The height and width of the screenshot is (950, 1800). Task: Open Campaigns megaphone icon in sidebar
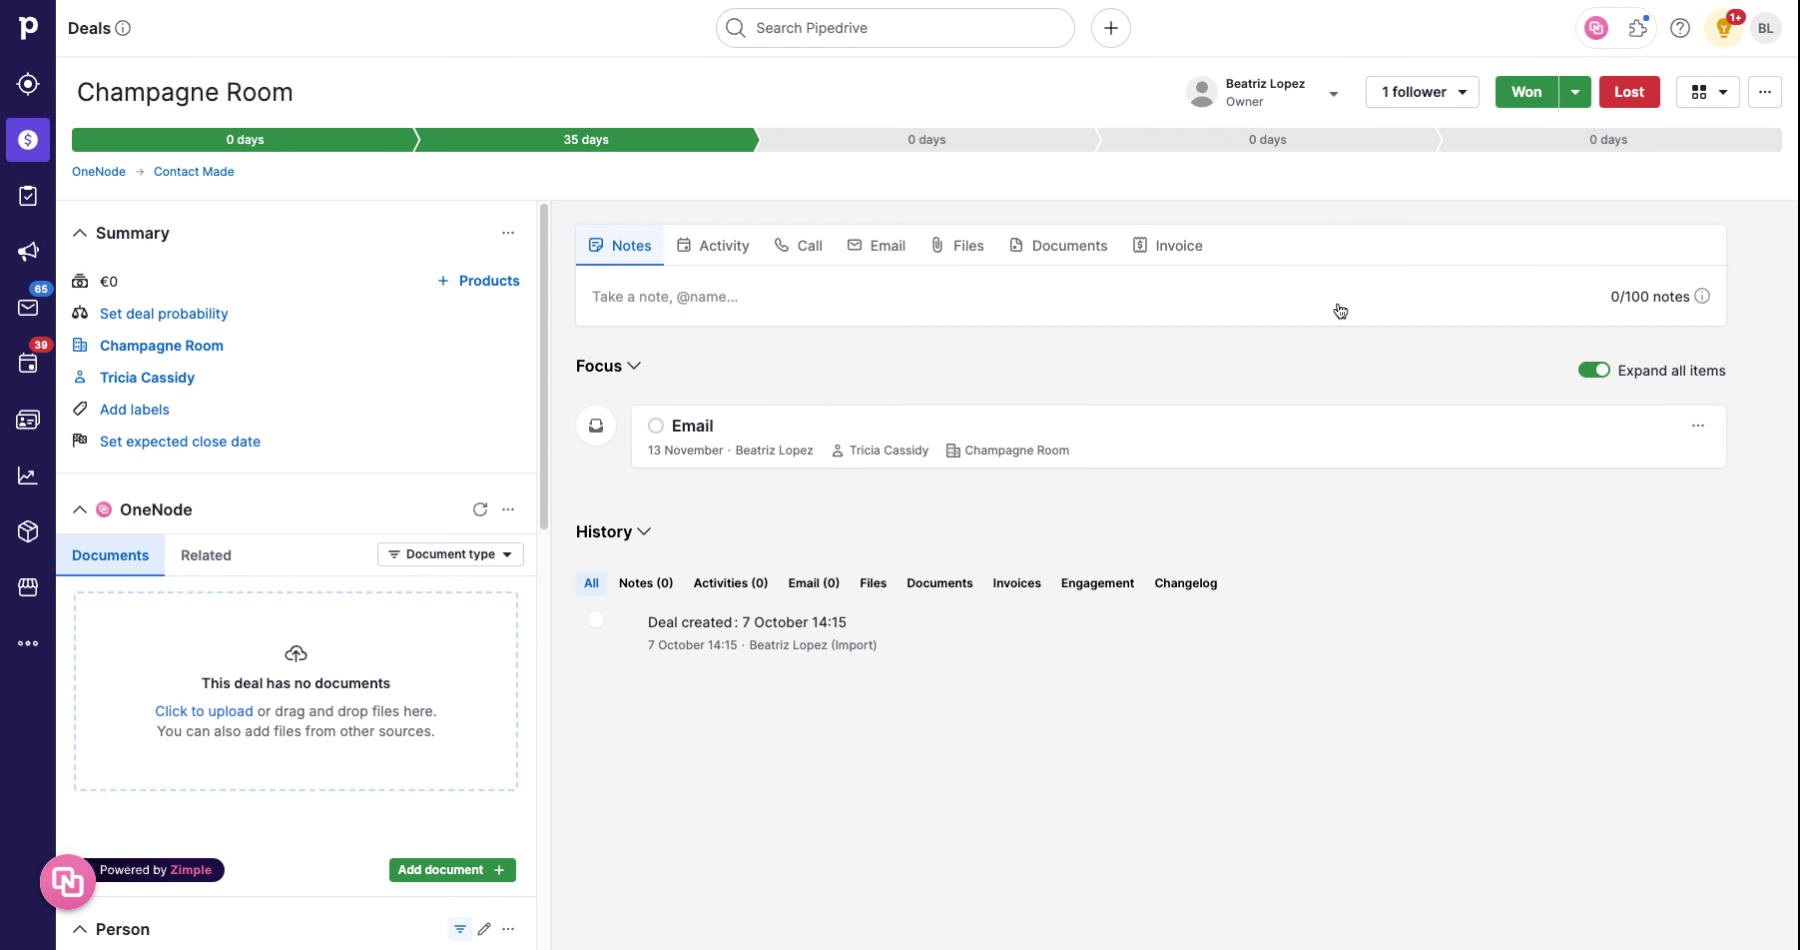pos(28,252)
